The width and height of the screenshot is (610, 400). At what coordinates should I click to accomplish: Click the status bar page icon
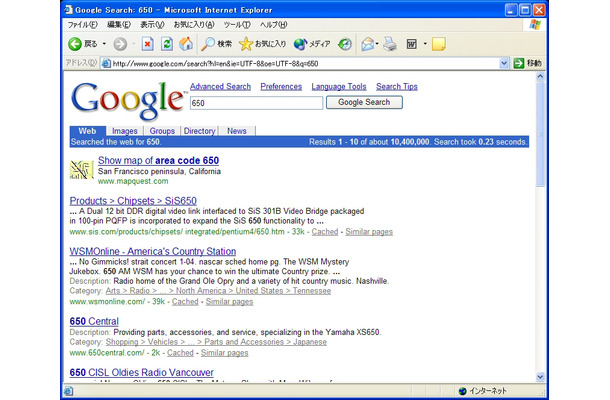pos(68,391)
